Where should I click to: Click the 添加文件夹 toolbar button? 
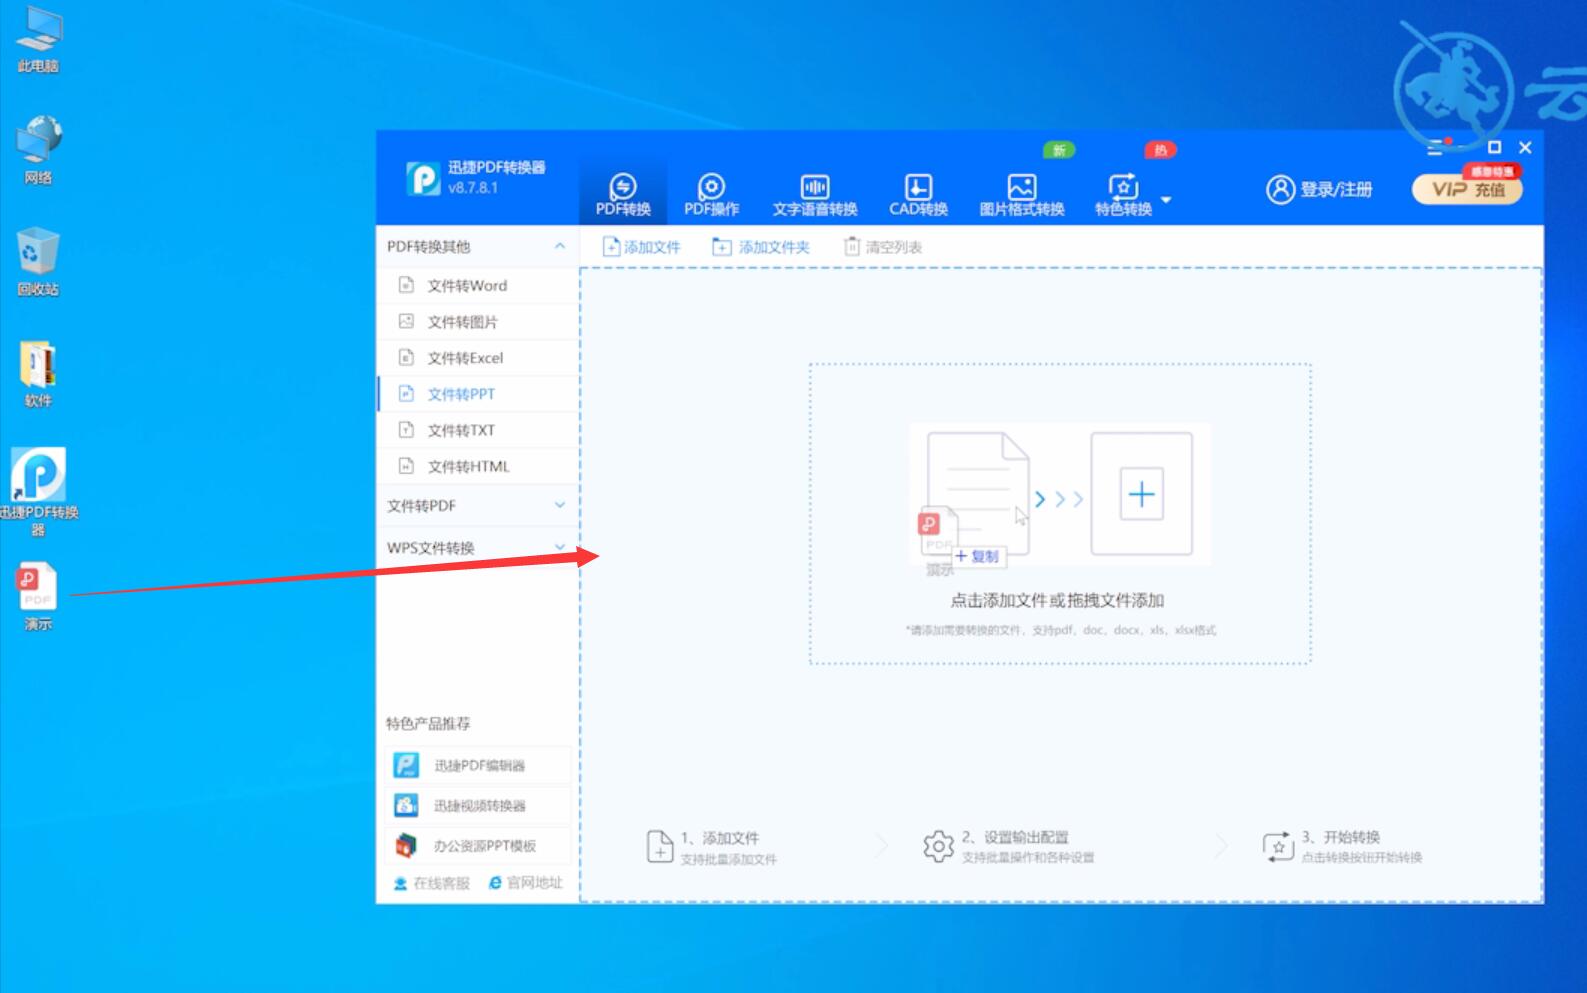pyautogui.click(x=760, y=246)
